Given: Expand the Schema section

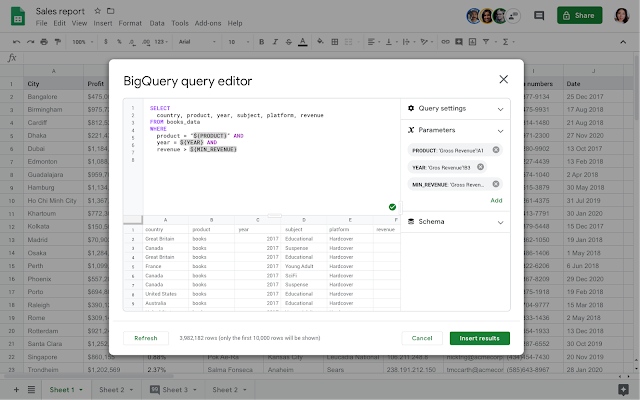Looking at the screenshot, I should pyautogui.click(x=500, y=222).
